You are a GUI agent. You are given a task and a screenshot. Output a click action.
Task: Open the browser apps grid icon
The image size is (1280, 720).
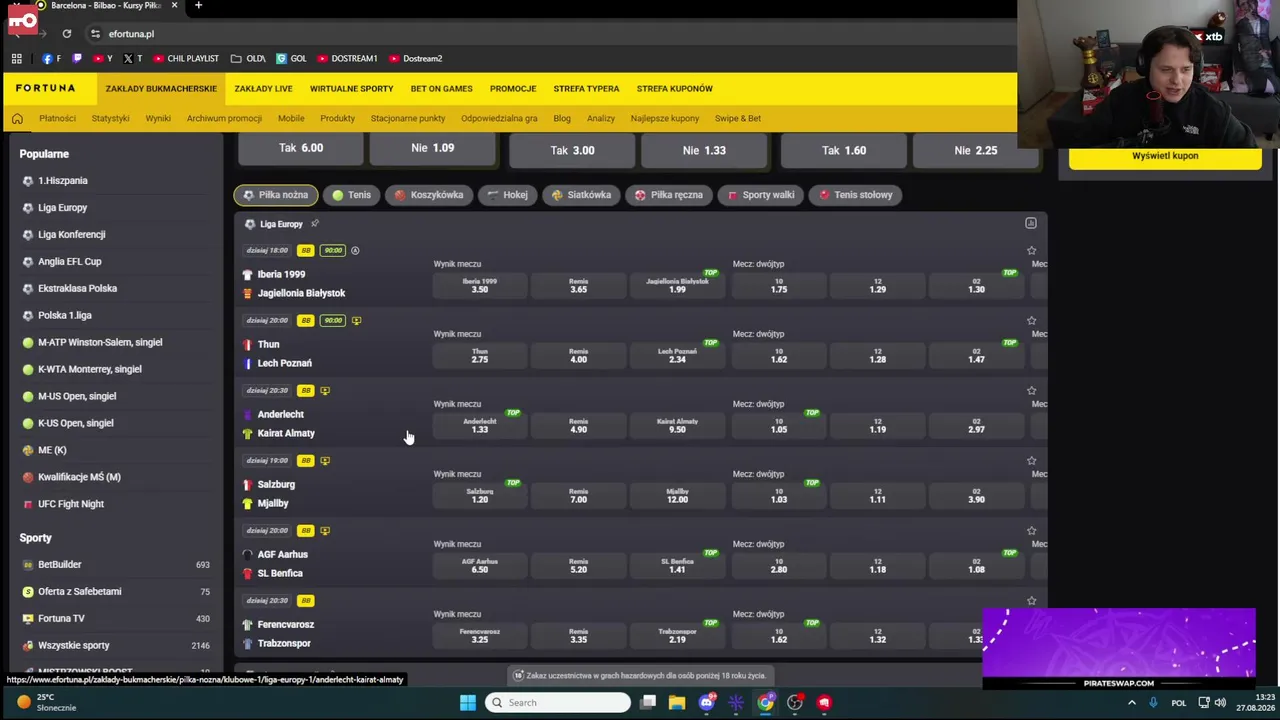(x=17, y=59)
